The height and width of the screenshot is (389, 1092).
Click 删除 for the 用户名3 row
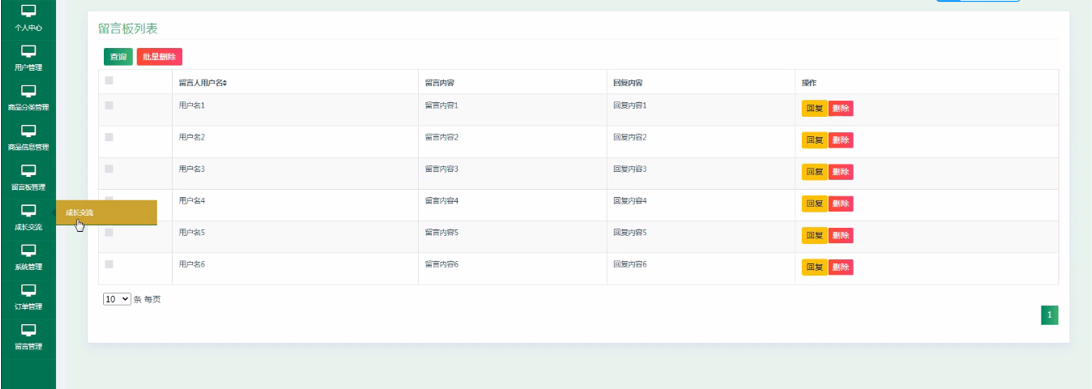[x=841, y=172]
